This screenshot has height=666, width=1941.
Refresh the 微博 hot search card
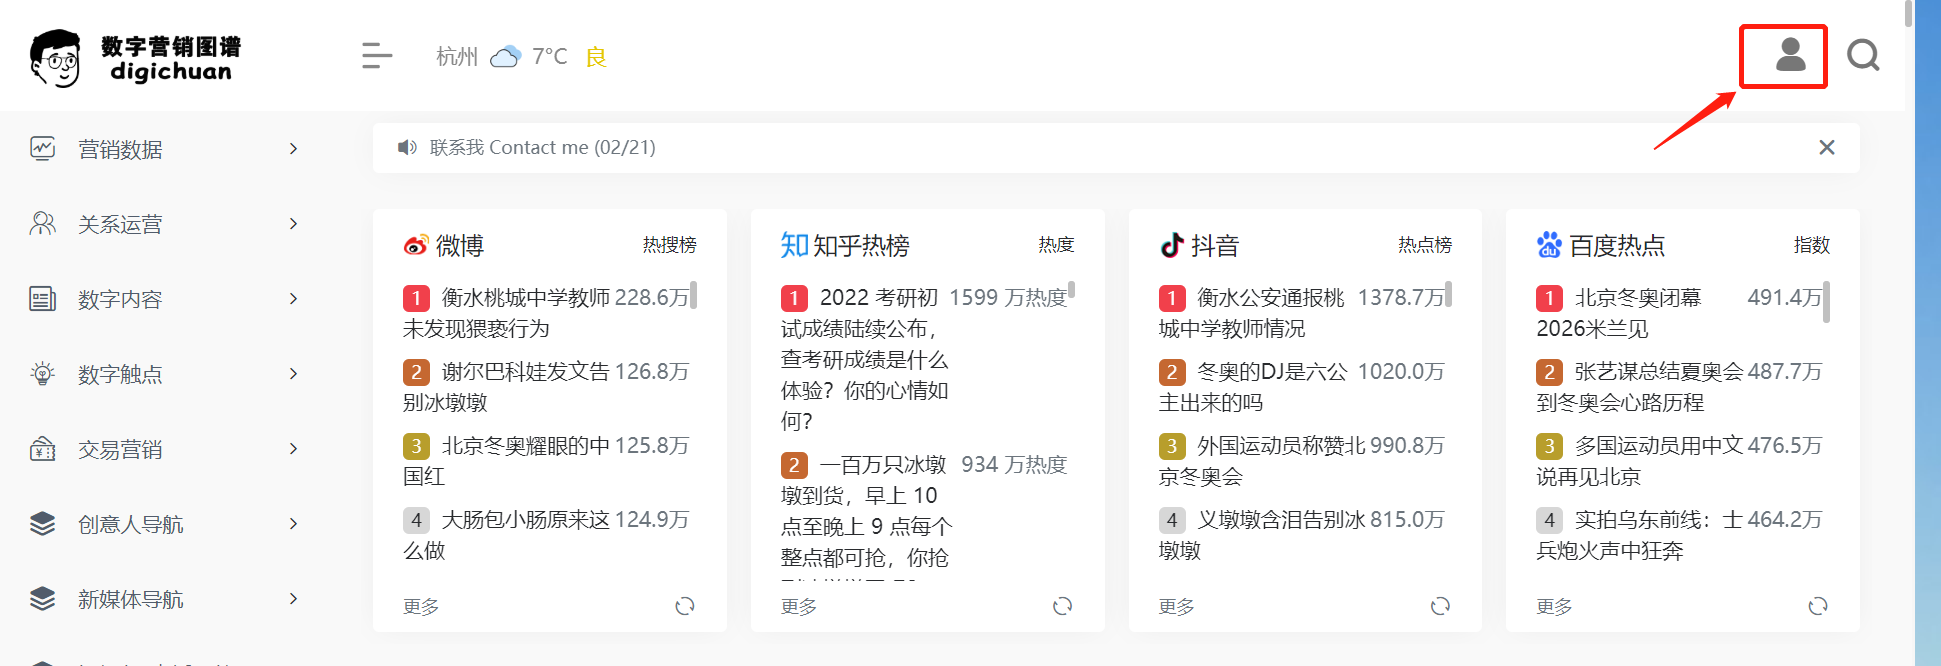(685, 606)
